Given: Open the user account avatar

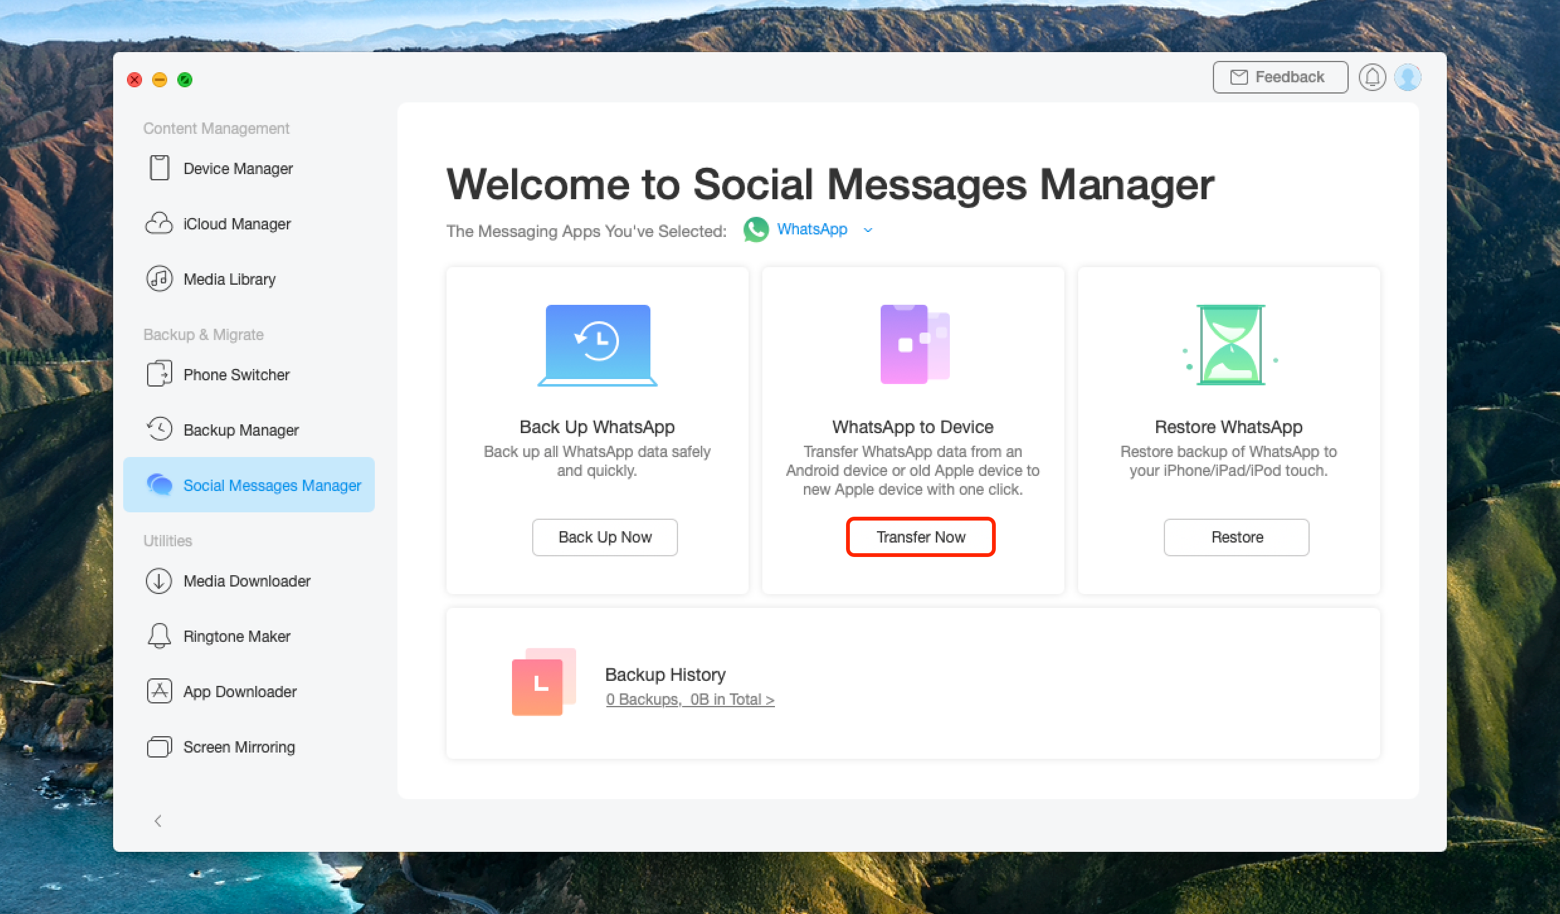Looking at the screenshot, I should tap(1408, 77).
